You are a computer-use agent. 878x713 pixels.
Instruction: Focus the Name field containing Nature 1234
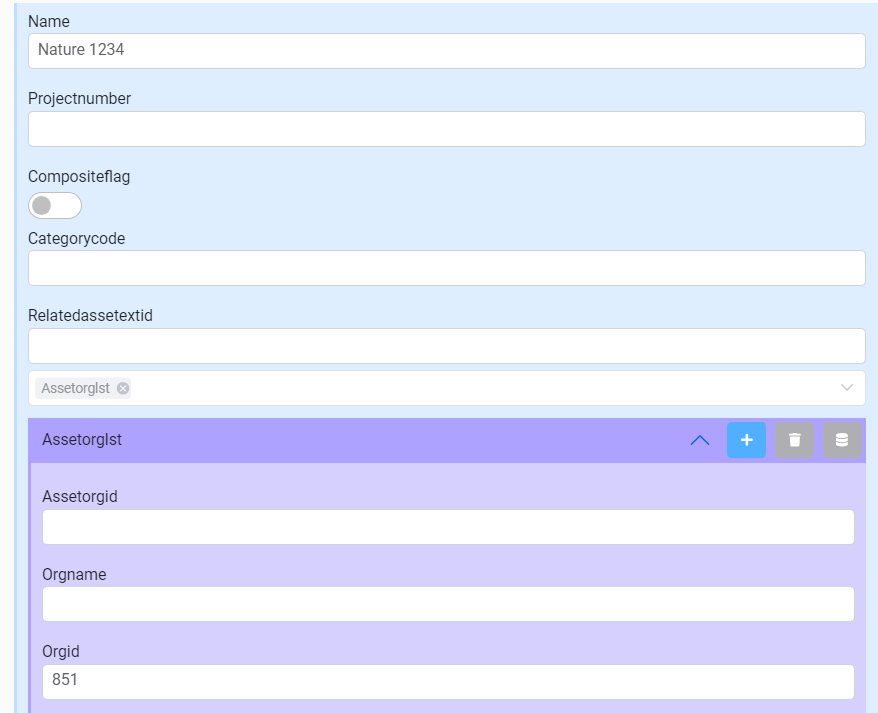[x=446, y=50]
